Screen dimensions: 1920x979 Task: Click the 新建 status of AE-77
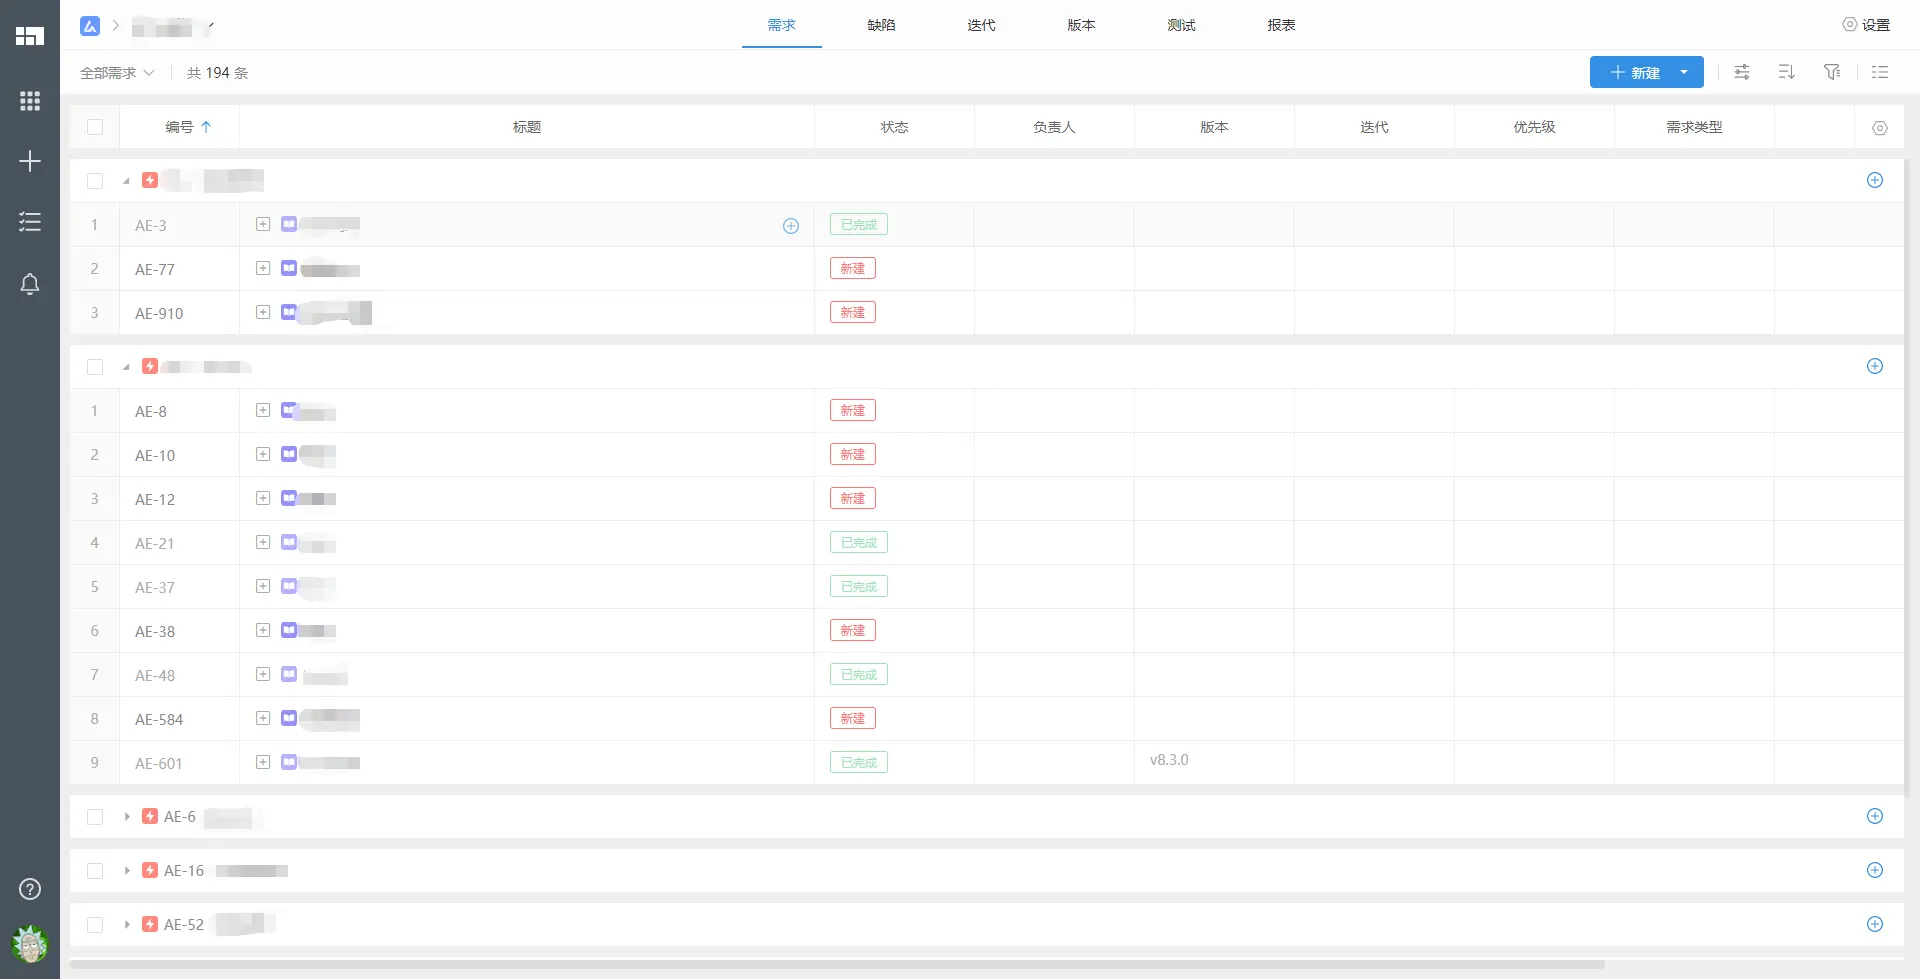point(853,269)
